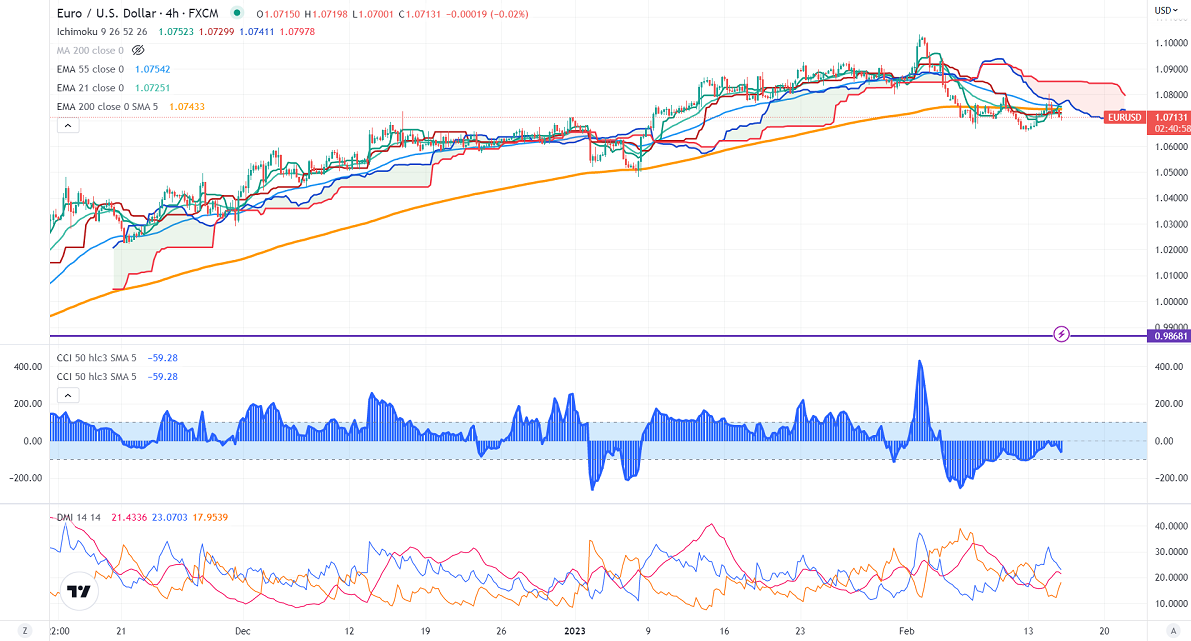Select the EMA 200 close SMA 5 legend
This screenshot has width=1191, height=641.
tap(108, 107)
